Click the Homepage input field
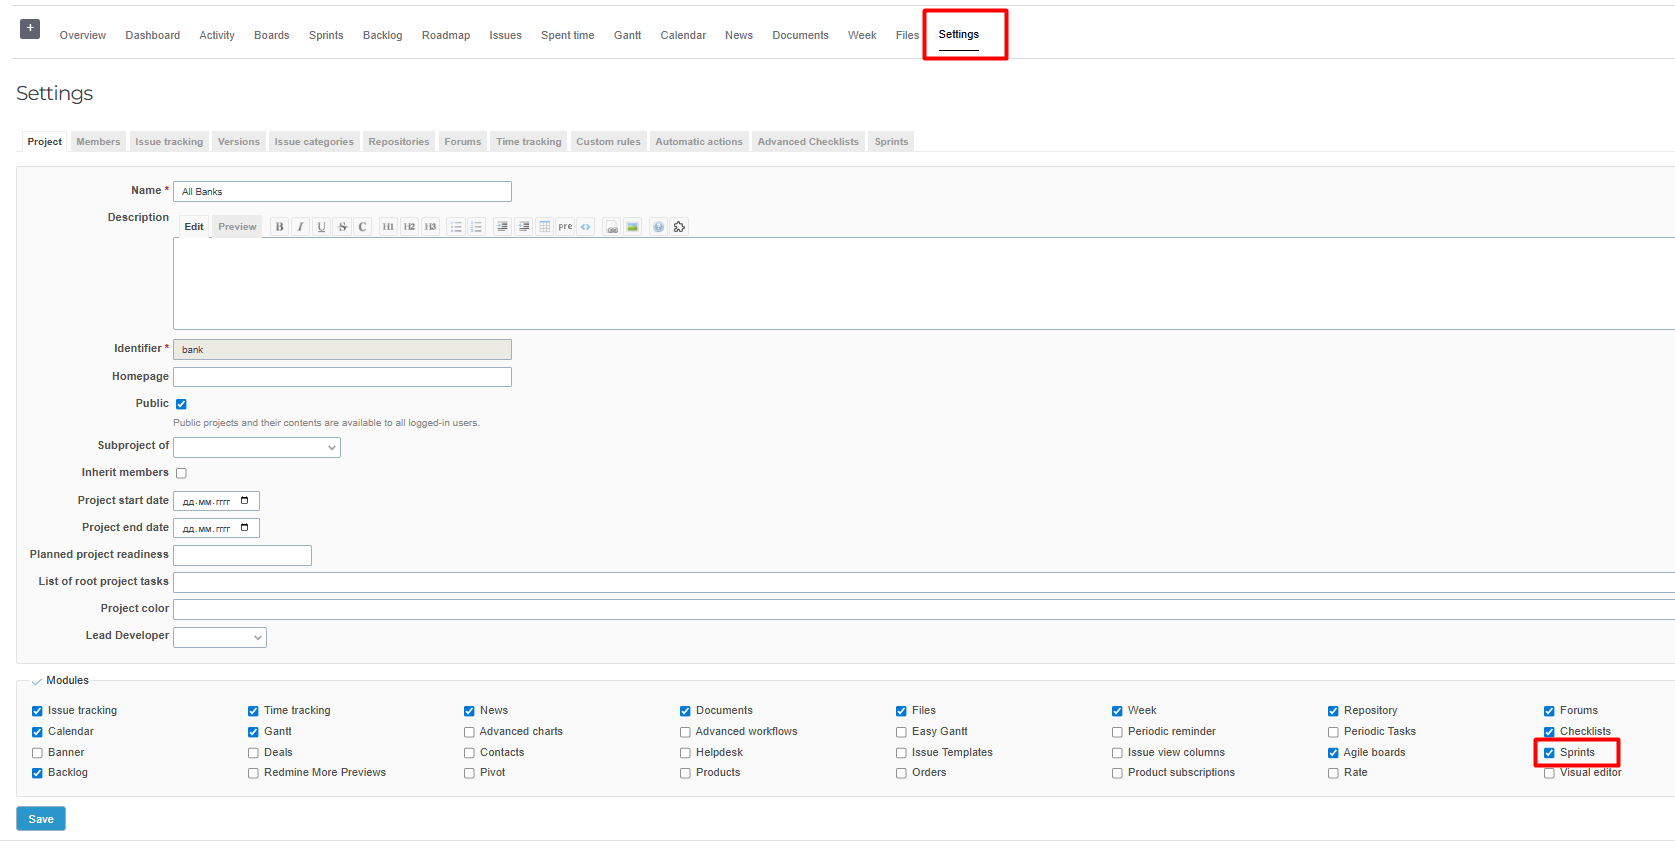 pos(342,377)
